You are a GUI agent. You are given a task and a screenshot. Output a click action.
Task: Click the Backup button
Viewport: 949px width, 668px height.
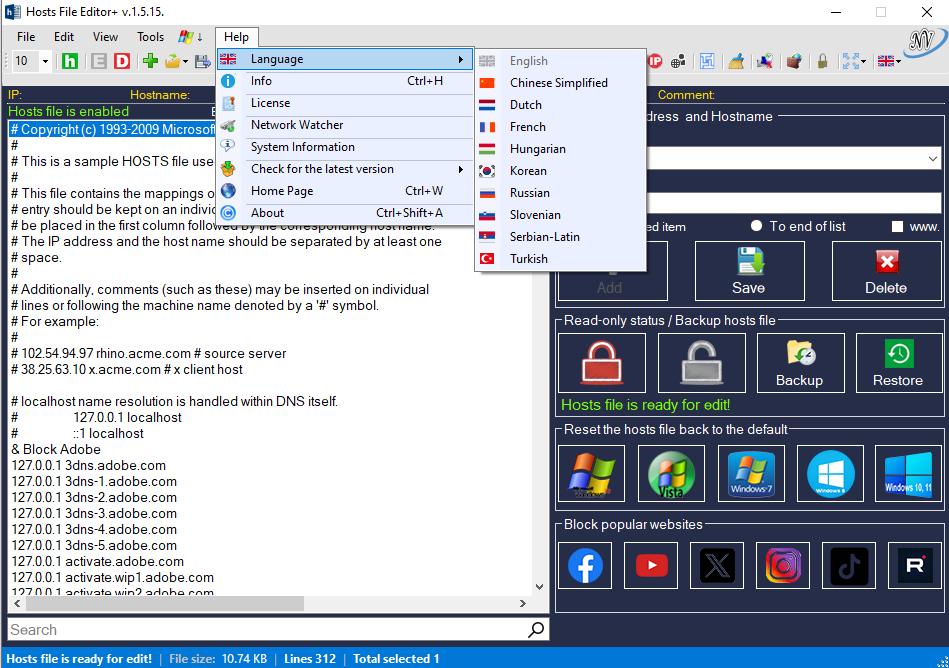pyautogui.click(x=799, y=362)
